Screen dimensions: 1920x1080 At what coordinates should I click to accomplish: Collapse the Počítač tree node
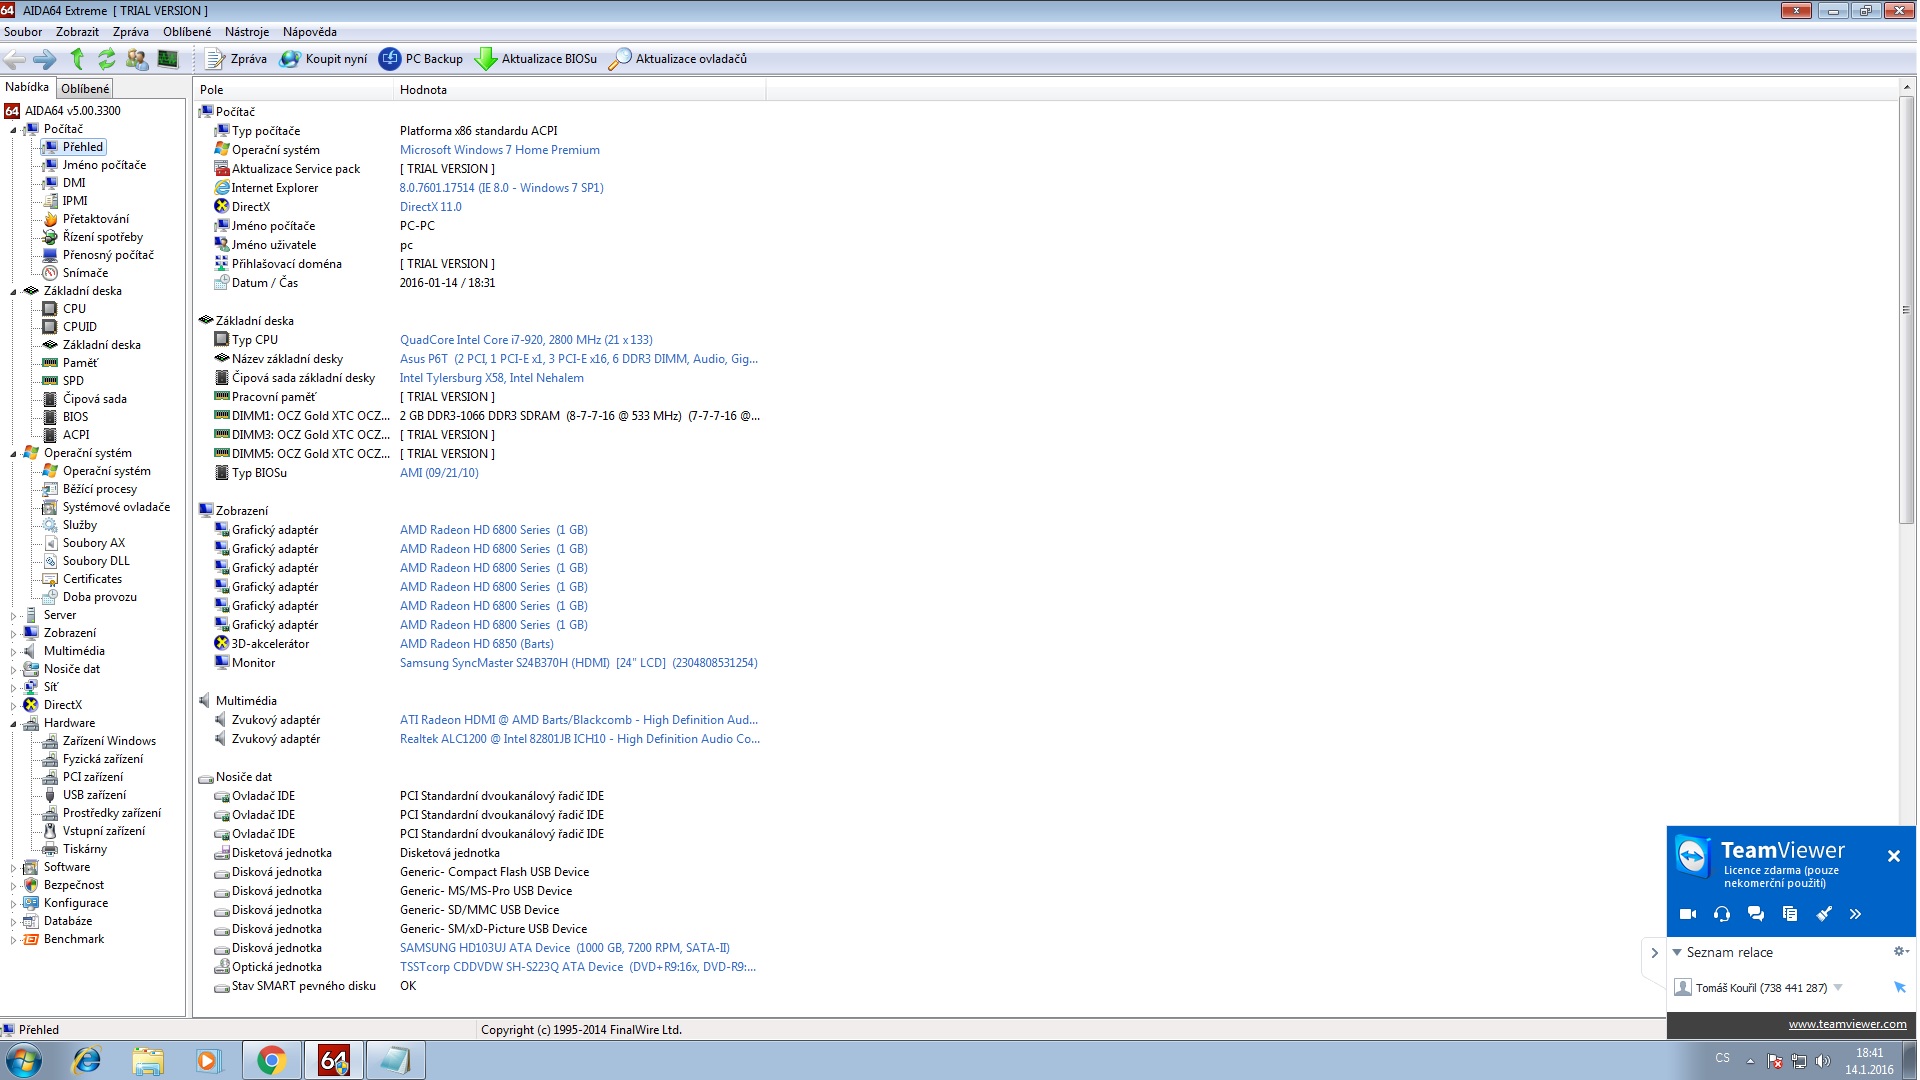point(14,130)
